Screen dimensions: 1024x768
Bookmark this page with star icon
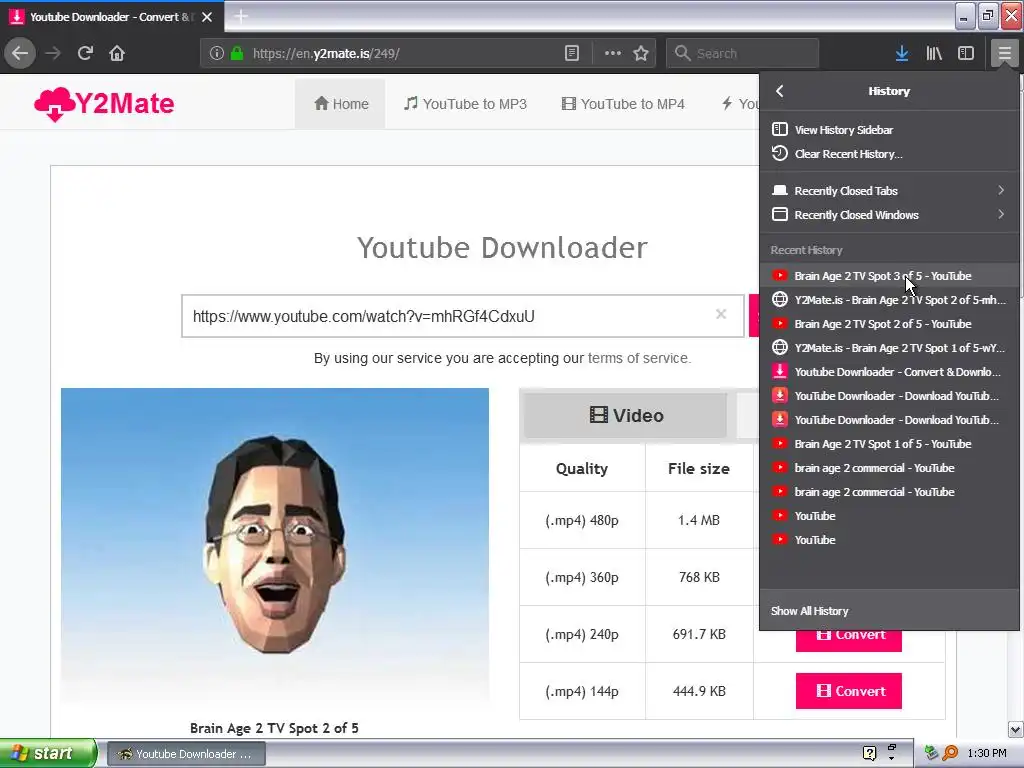point(641,54)
